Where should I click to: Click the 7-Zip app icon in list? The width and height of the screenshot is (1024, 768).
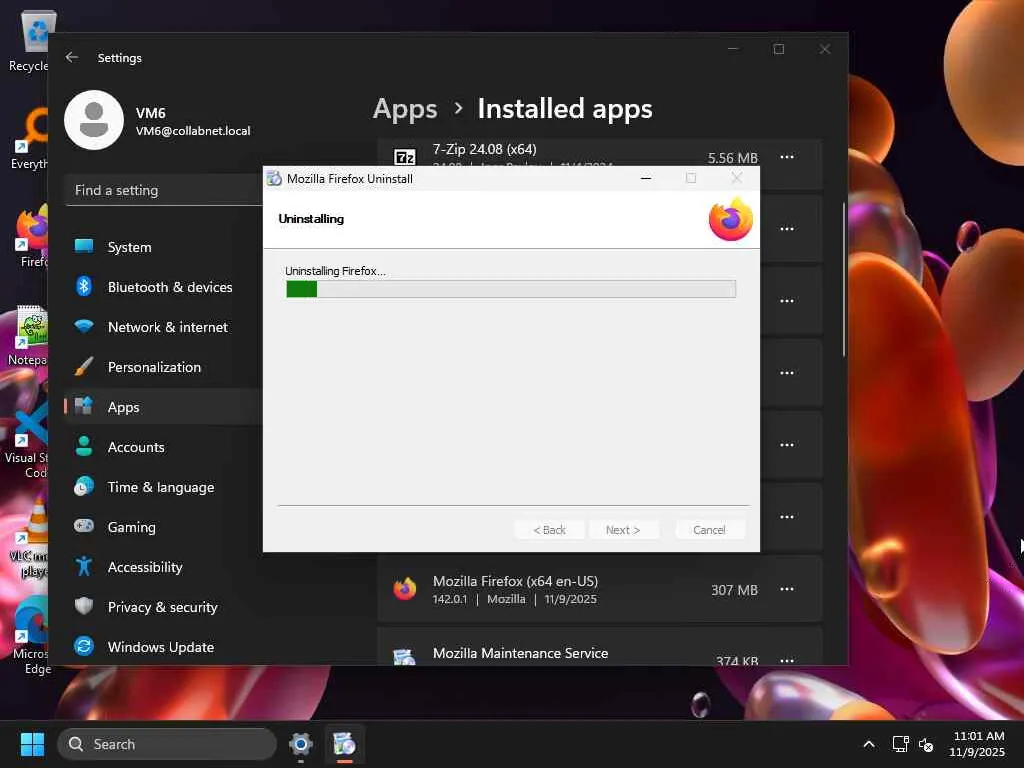point(405,157)
